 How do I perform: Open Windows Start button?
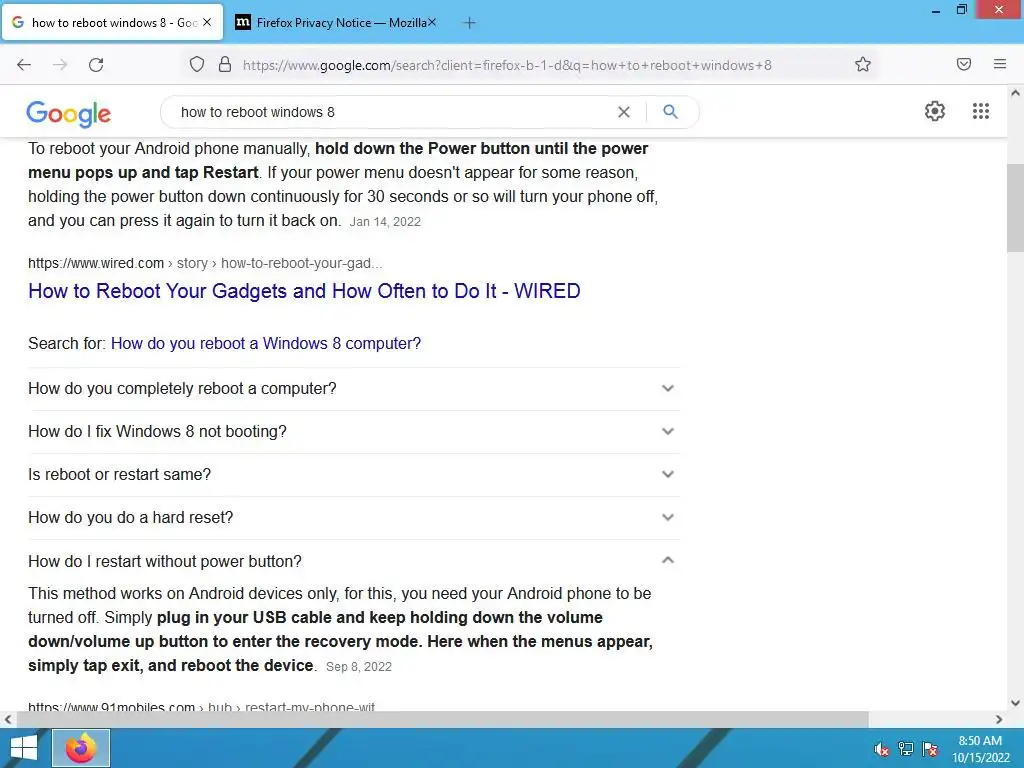point(24,748)
